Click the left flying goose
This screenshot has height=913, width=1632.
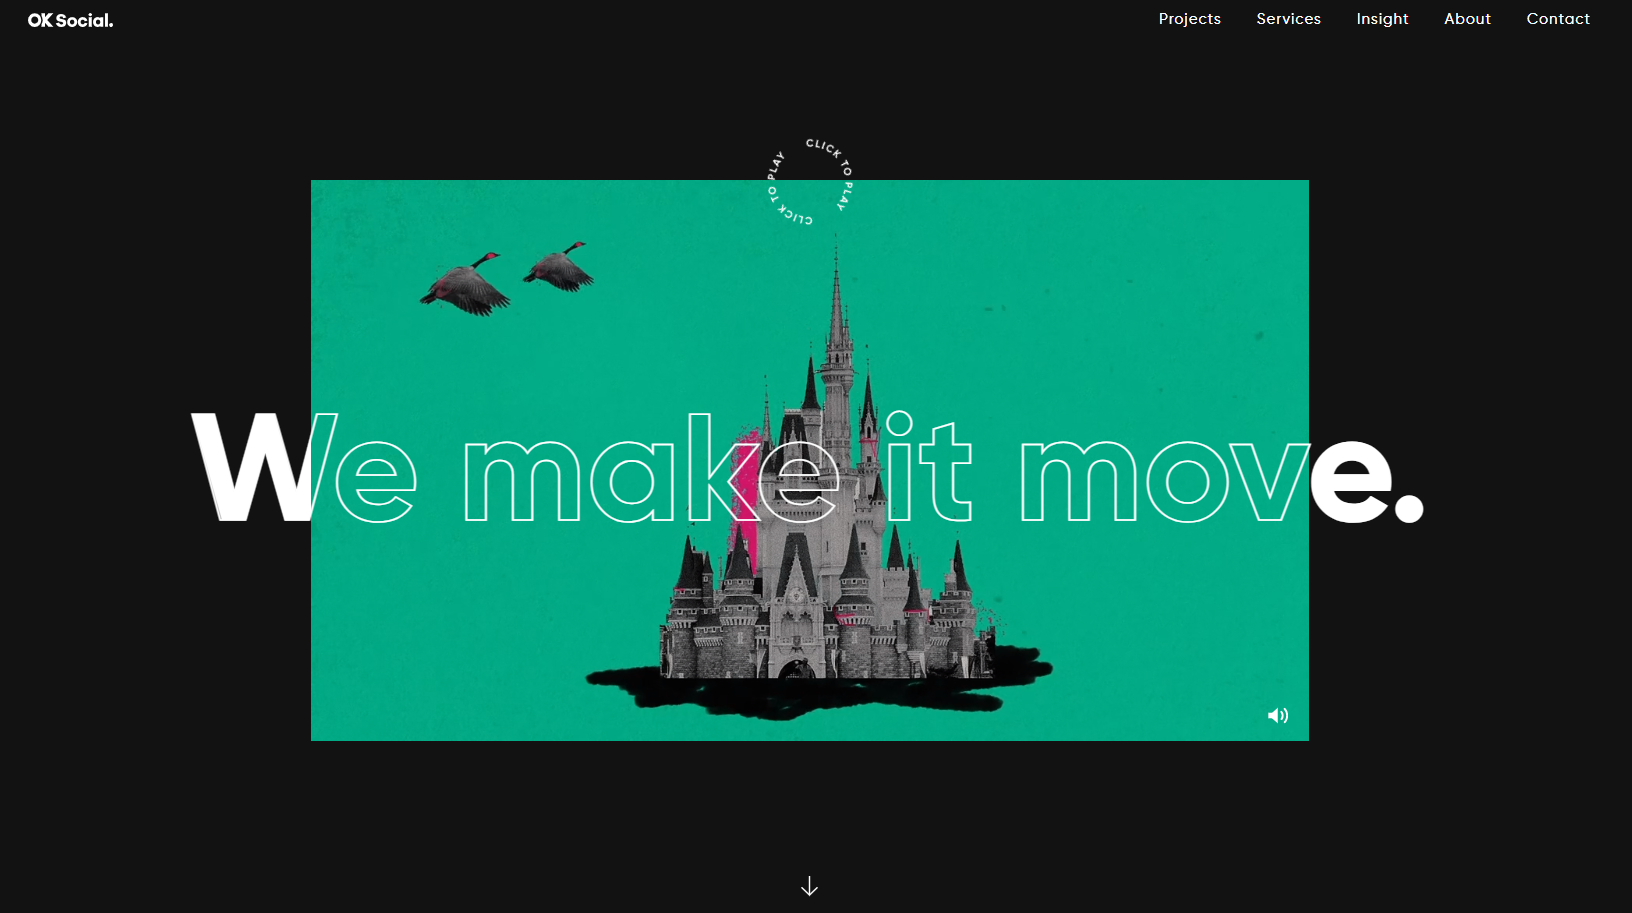[464, 286]
